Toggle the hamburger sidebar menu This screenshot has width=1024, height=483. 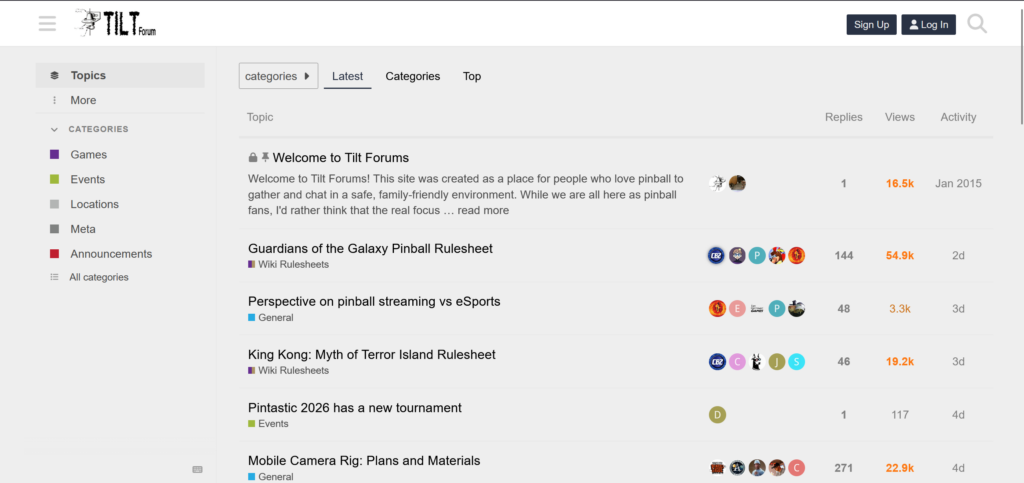(47, 24)
